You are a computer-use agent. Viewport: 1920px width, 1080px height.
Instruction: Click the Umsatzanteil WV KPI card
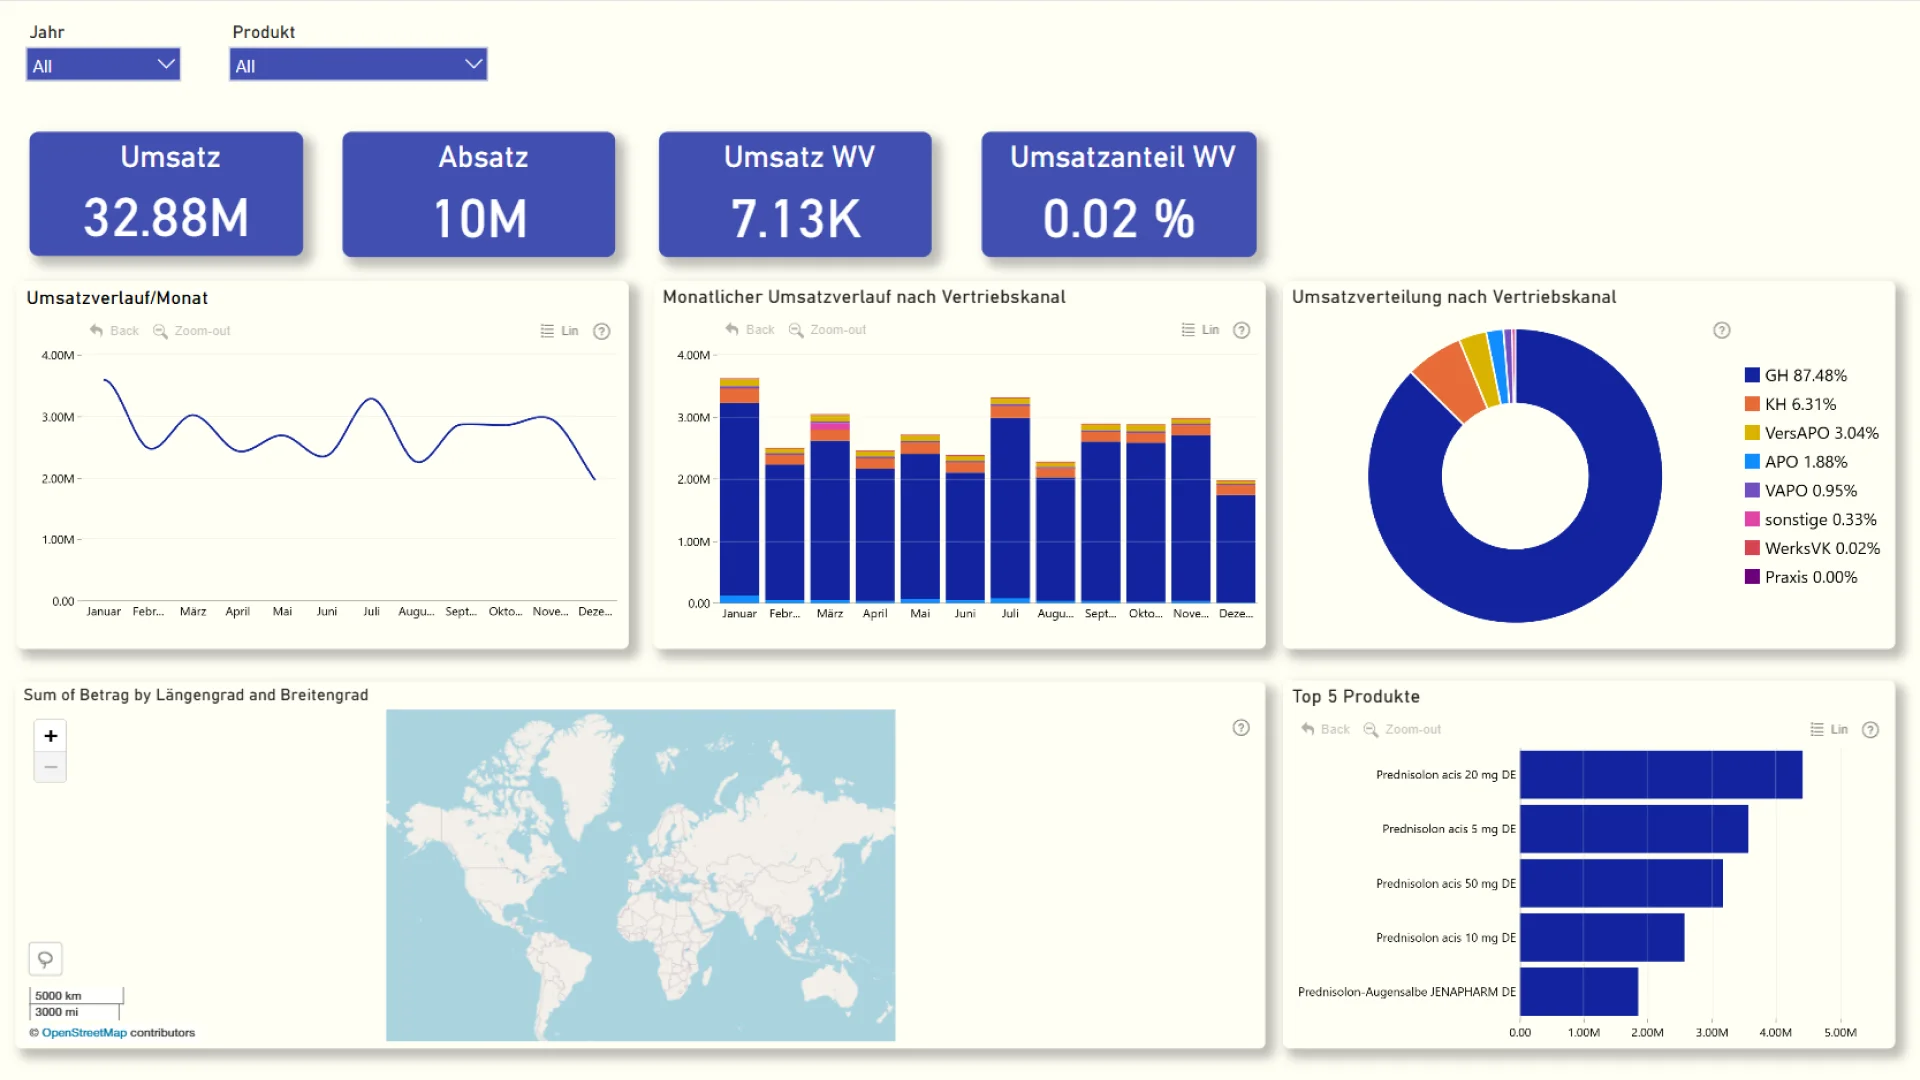[1119, 194]
